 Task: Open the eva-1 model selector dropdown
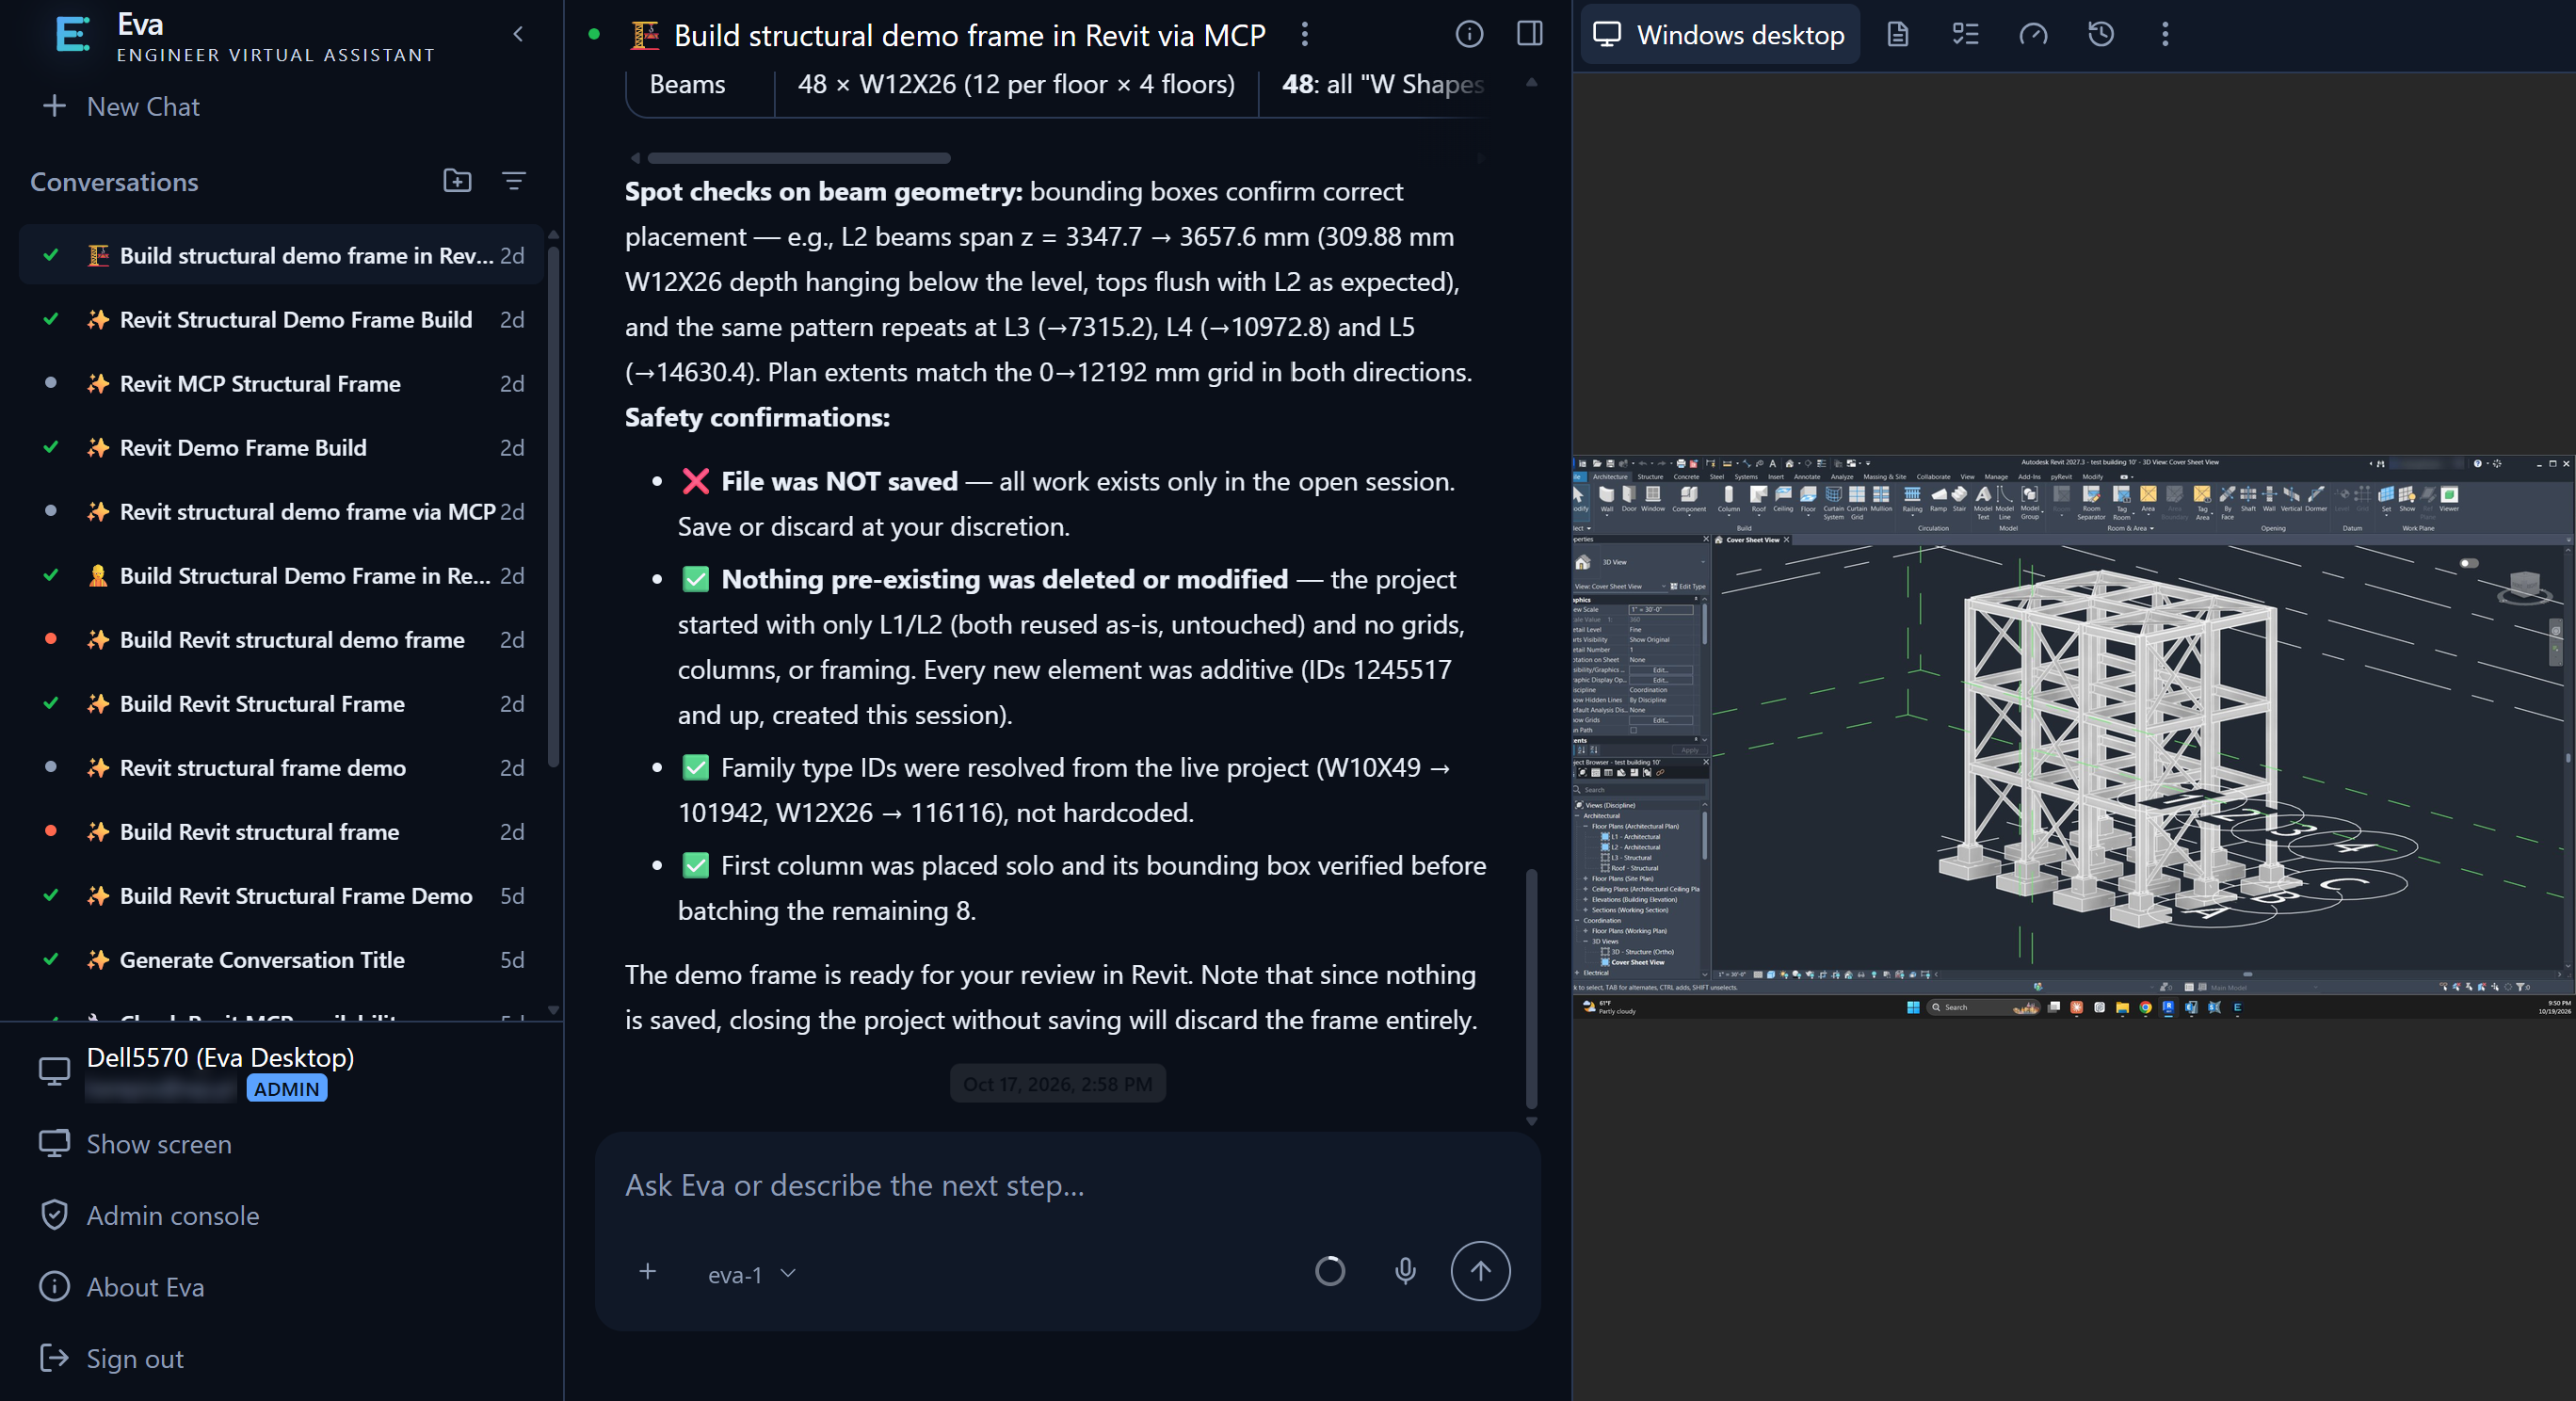coord(751,1274)
